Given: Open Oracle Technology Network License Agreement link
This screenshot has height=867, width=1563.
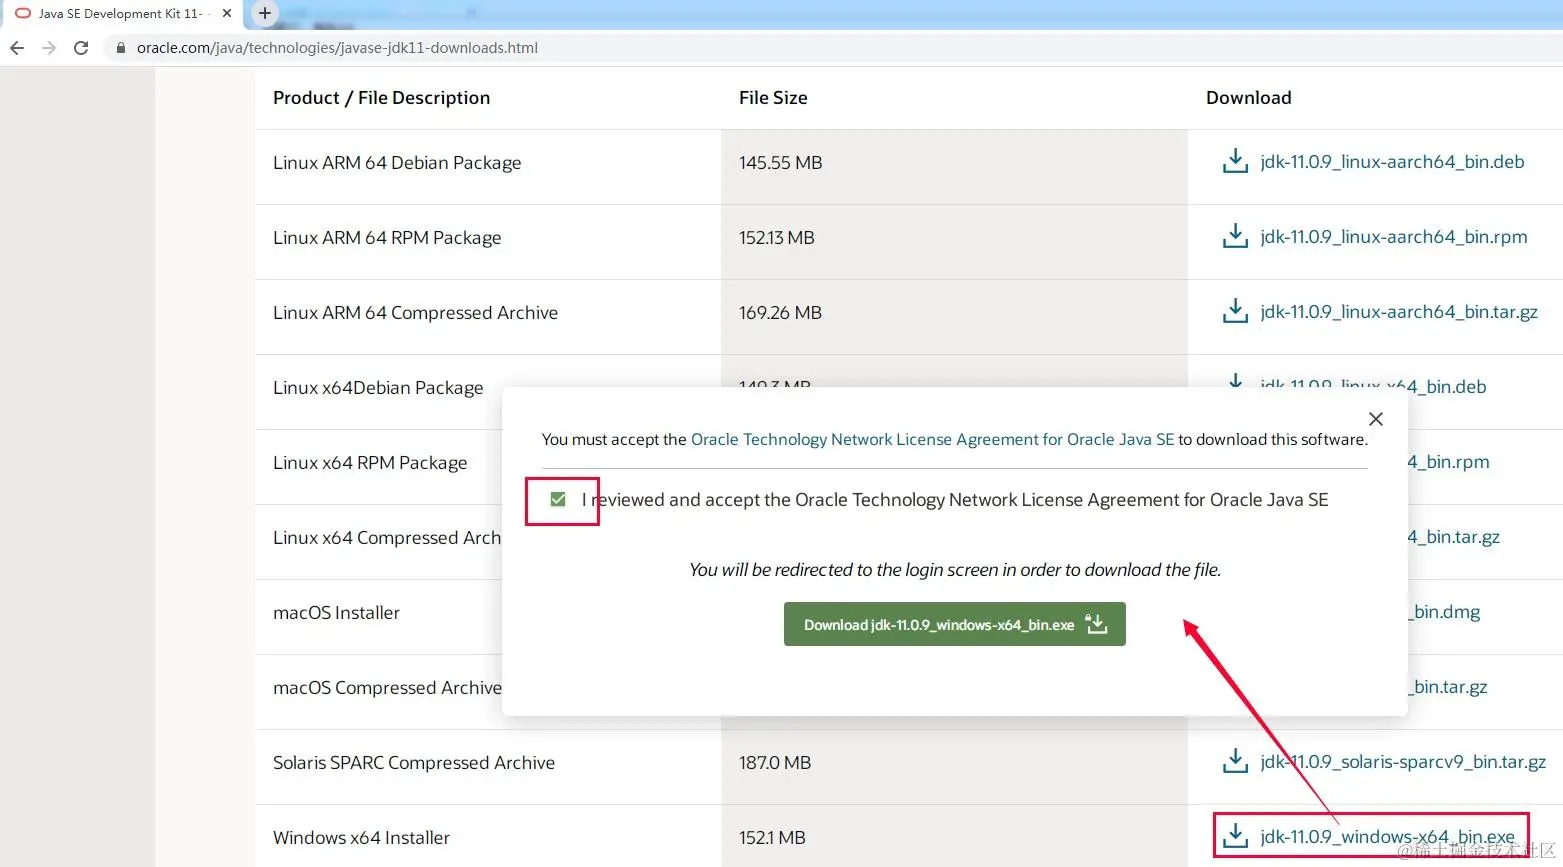Looking at the screenshot, I should (932, 439).
